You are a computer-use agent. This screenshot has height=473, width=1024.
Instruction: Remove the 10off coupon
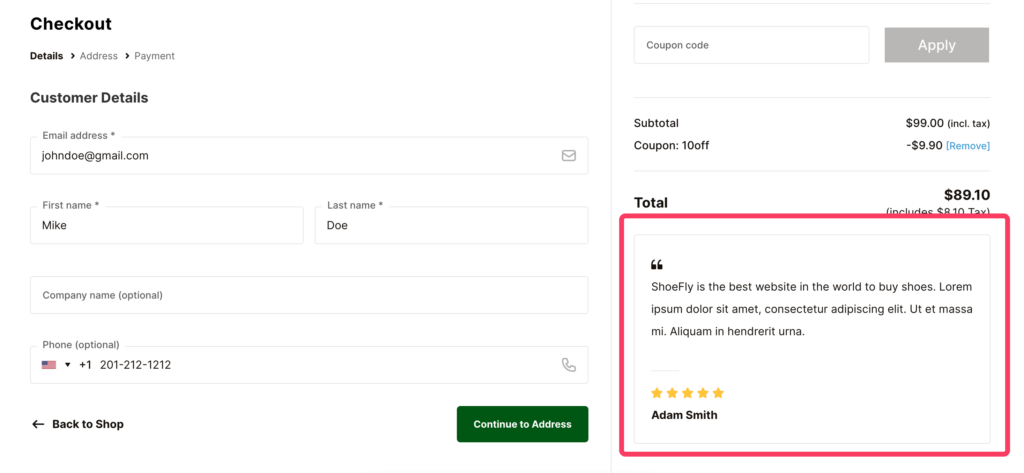967,146
